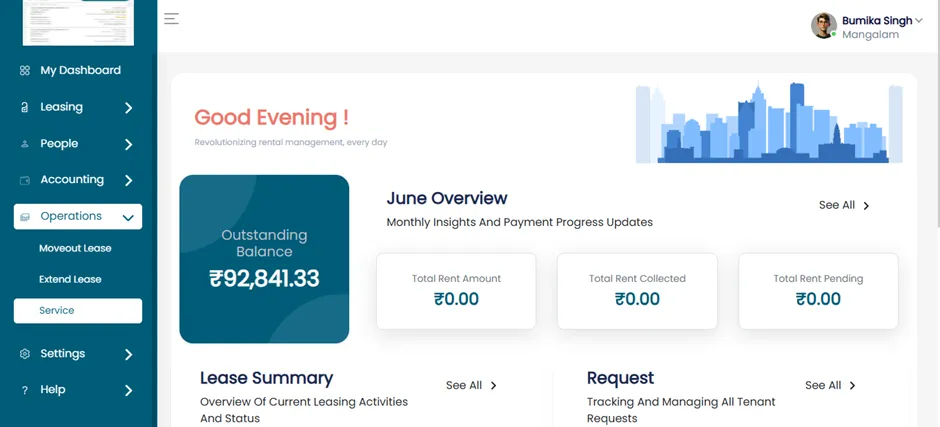Click the Accounting wallet icon

pos(25,180)
